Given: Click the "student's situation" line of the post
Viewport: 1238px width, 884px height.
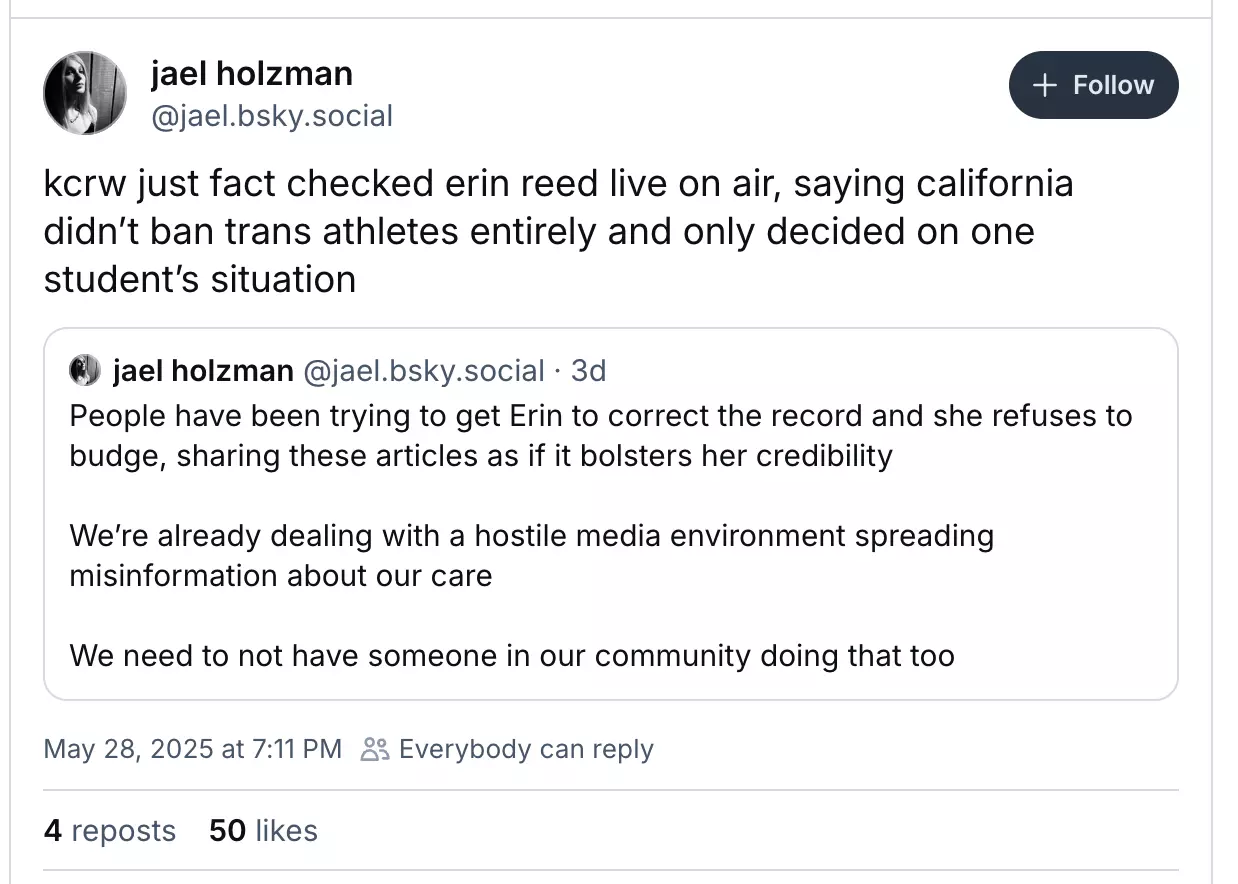Looking at the screenshot, I should click(x=200, y=278).
